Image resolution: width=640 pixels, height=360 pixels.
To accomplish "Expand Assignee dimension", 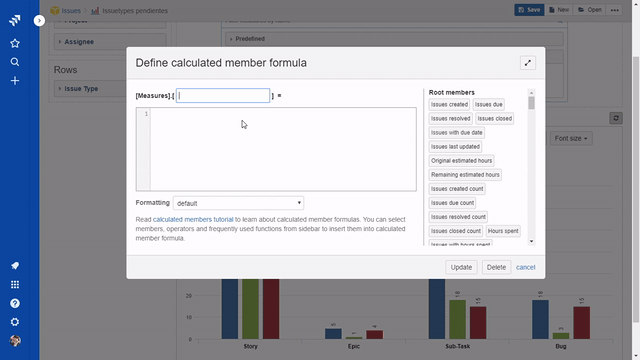I will click(110, 42).
